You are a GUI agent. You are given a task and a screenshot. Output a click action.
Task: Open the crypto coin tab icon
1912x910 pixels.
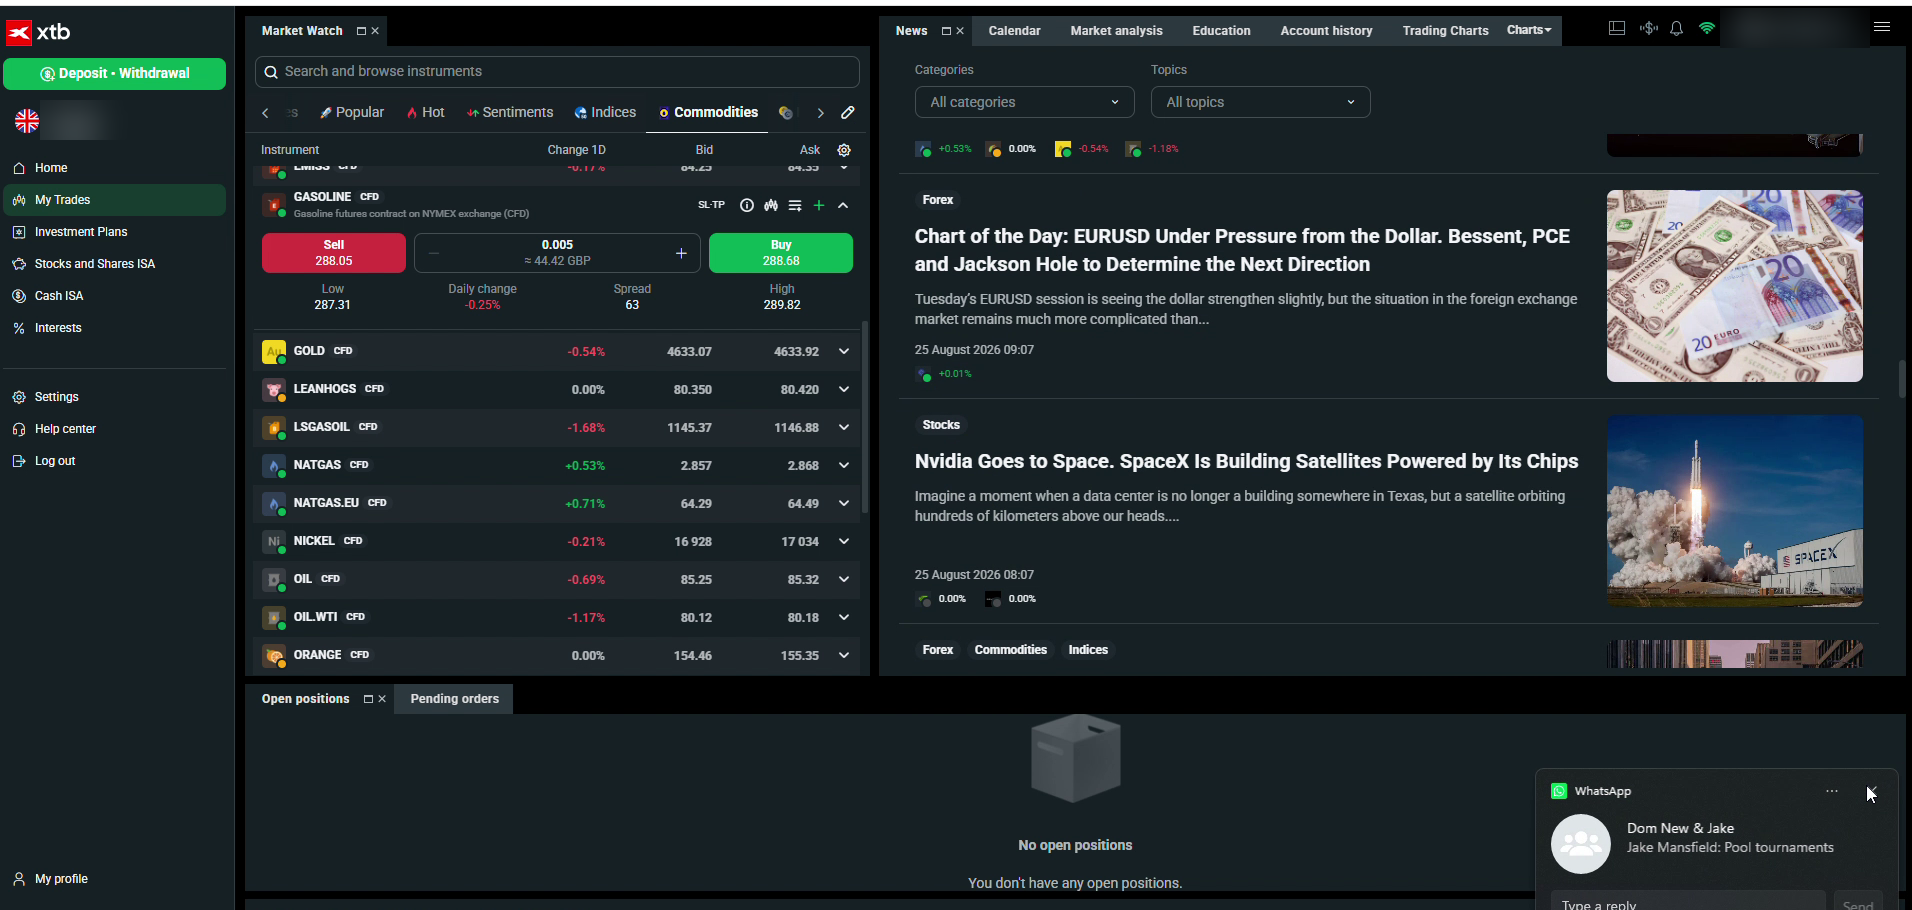[x=786, y=113]
